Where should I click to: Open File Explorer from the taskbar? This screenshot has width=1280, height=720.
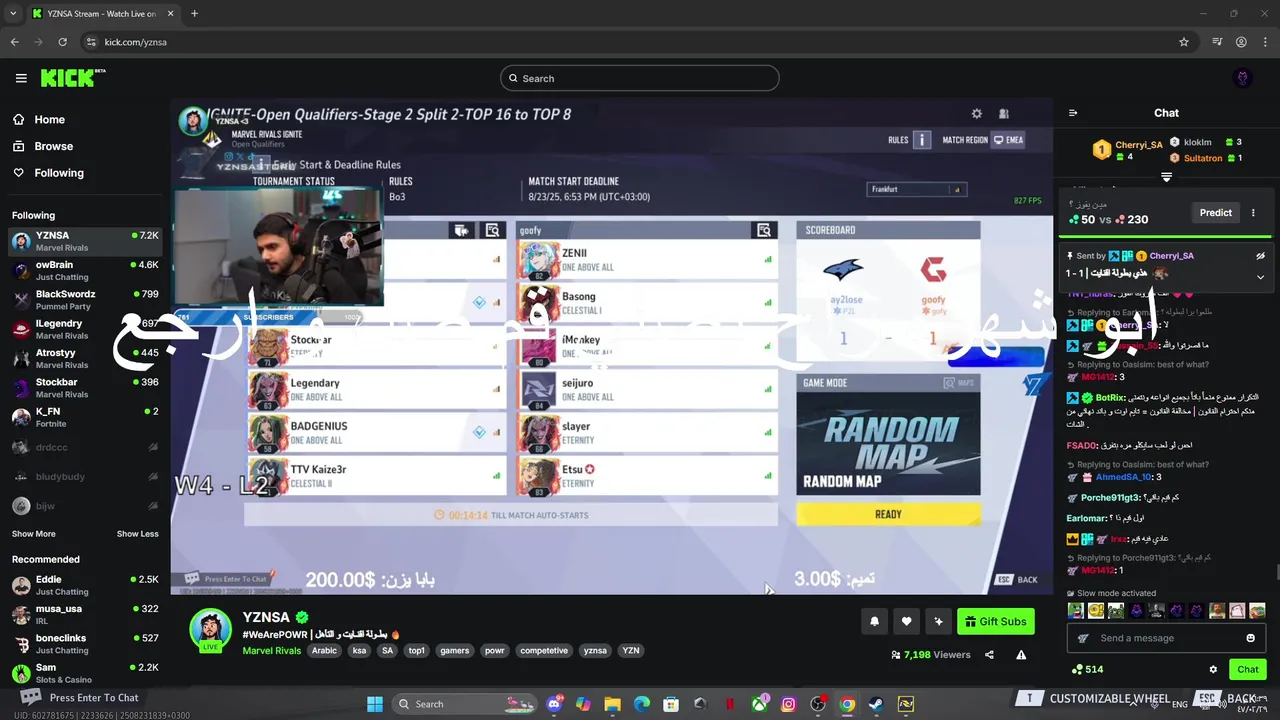pyautogui.click(x=613, y=704)
